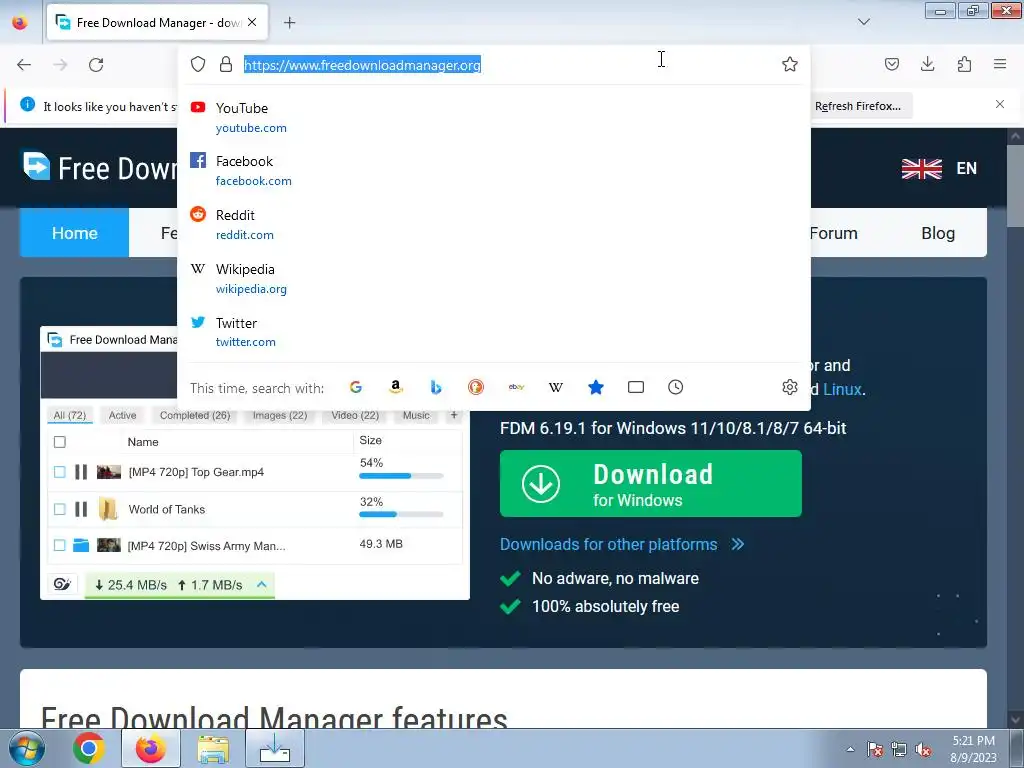Click the green Download for Windows button

pyautogui.click(x=650, y=484)
